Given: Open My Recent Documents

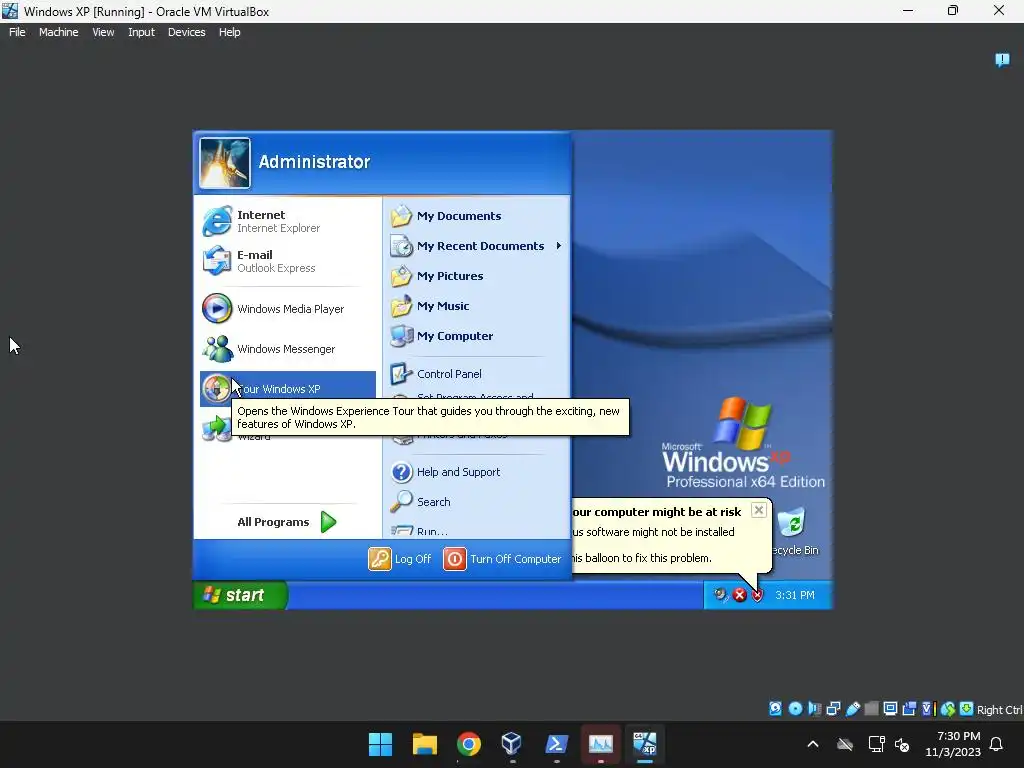Looking at the screenshot, I should click(x=477, y=246).
